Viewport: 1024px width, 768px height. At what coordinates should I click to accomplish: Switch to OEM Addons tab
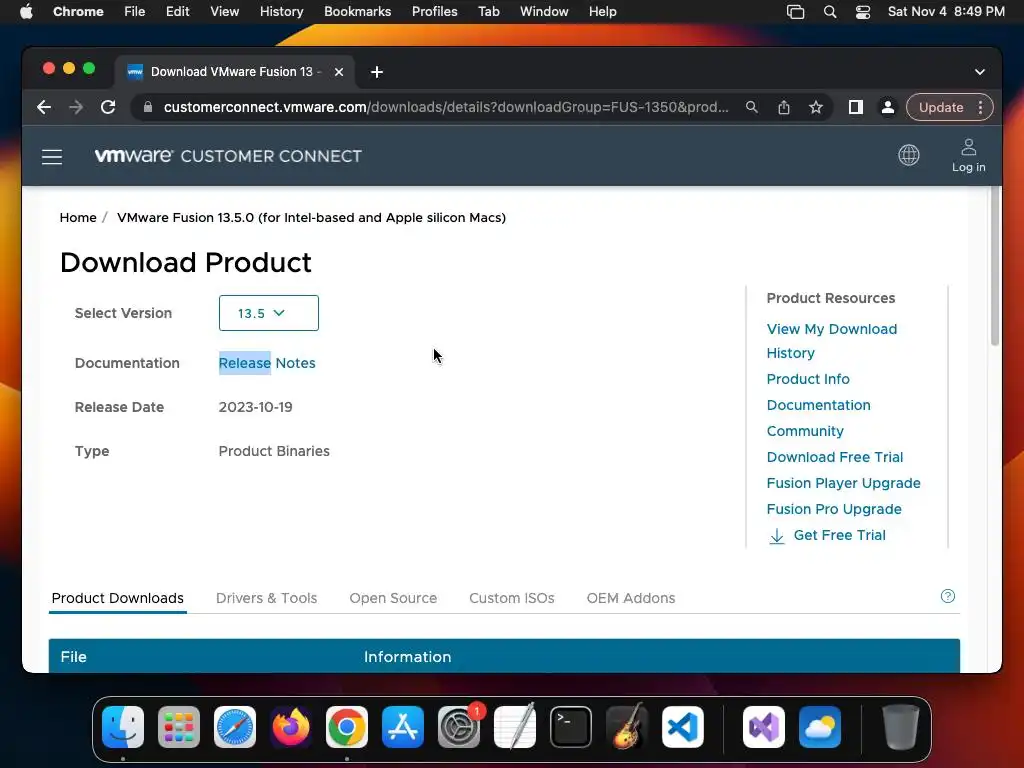click(x=631, y=598)
